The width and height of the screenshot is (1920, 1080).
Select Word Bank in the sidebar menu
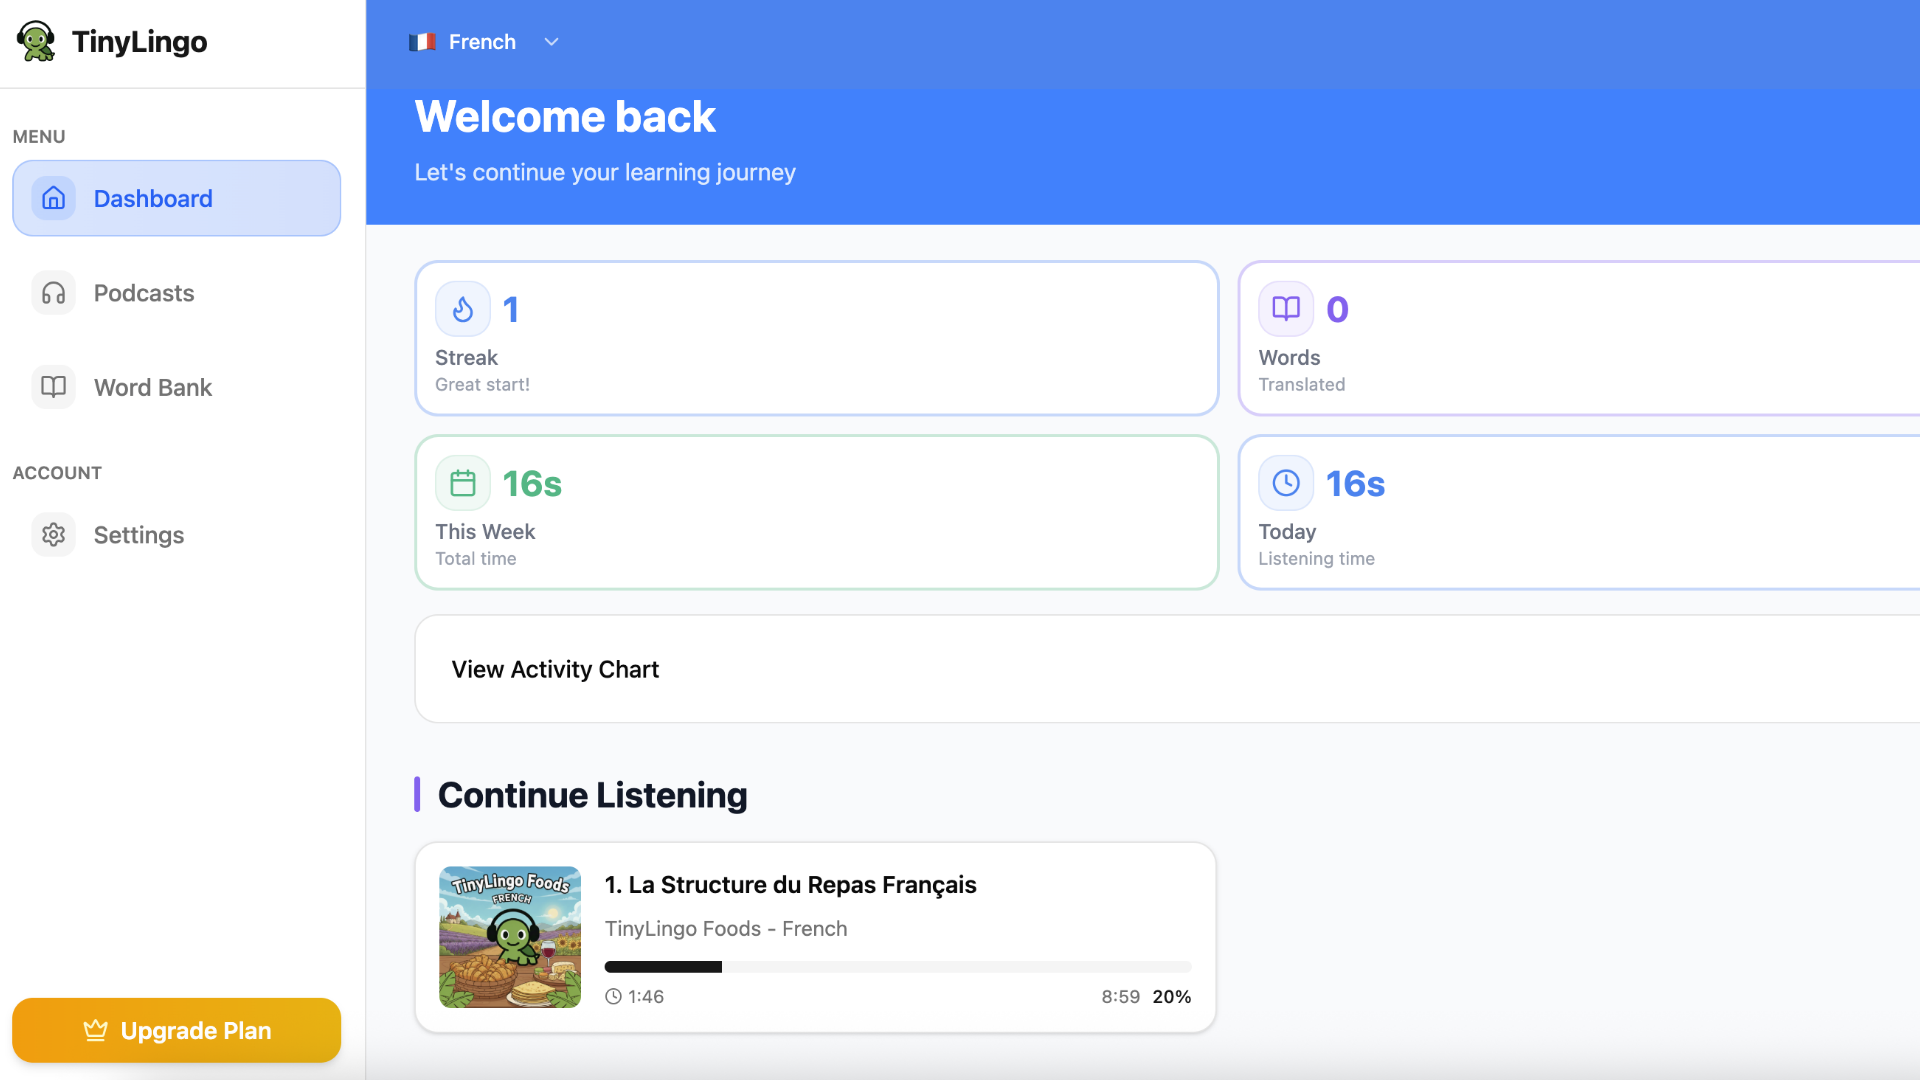point(153,387)
